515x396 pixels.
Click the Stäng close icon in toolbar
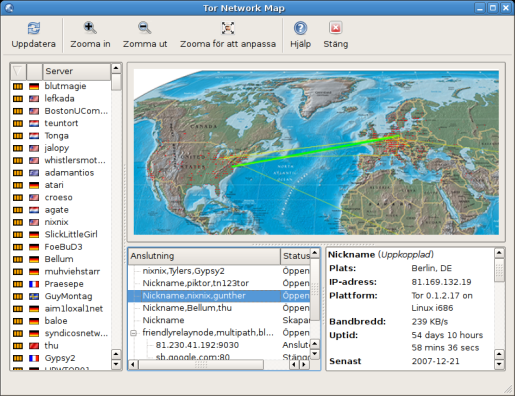click(x=335, y=28)
